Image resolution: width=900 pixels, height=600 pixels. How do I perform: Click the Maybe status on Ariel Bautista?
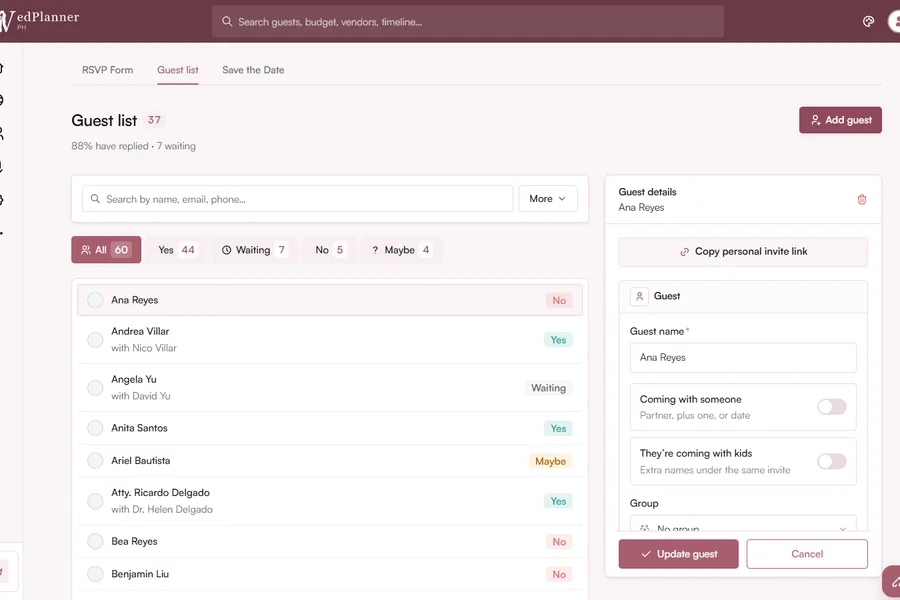550,461
